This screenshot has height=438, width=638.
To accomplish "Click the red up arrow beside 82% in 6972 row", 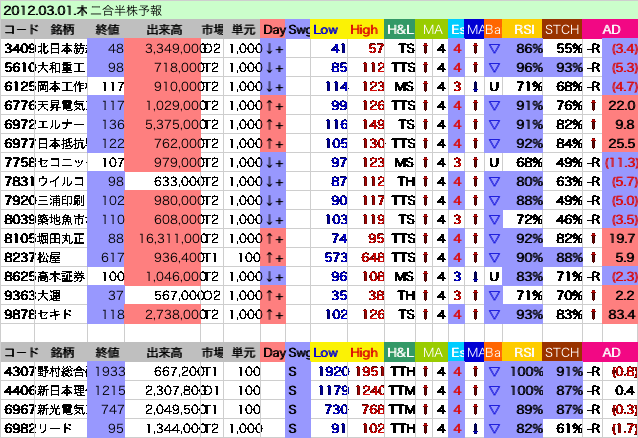I will pos(593,125).
